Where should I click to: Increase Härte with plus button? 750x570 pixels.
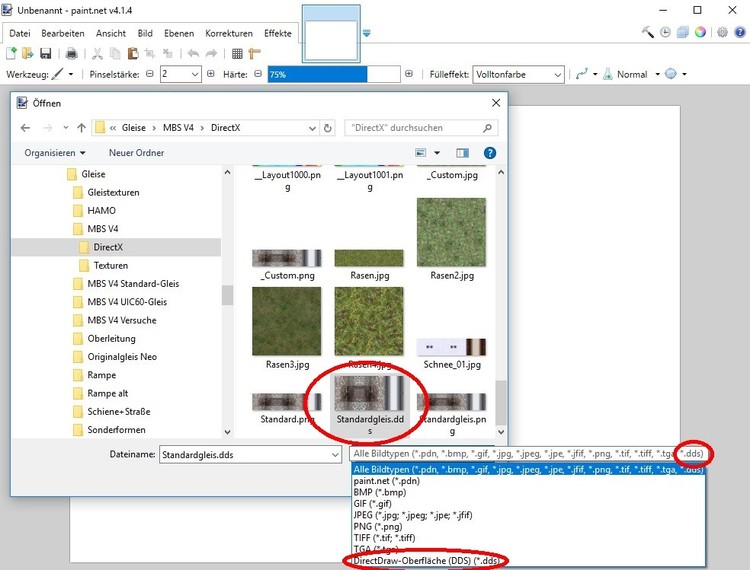pos(409,74)
